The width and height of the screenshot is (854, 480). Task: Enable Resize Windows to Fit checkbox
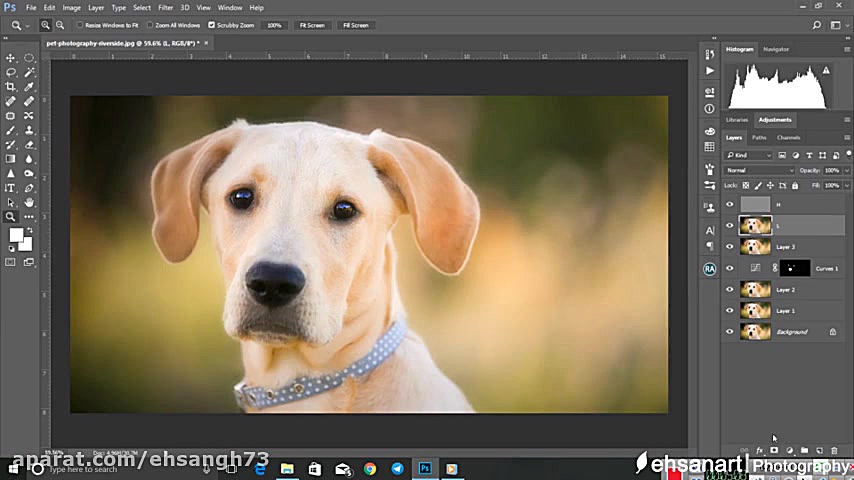(80, 25)
